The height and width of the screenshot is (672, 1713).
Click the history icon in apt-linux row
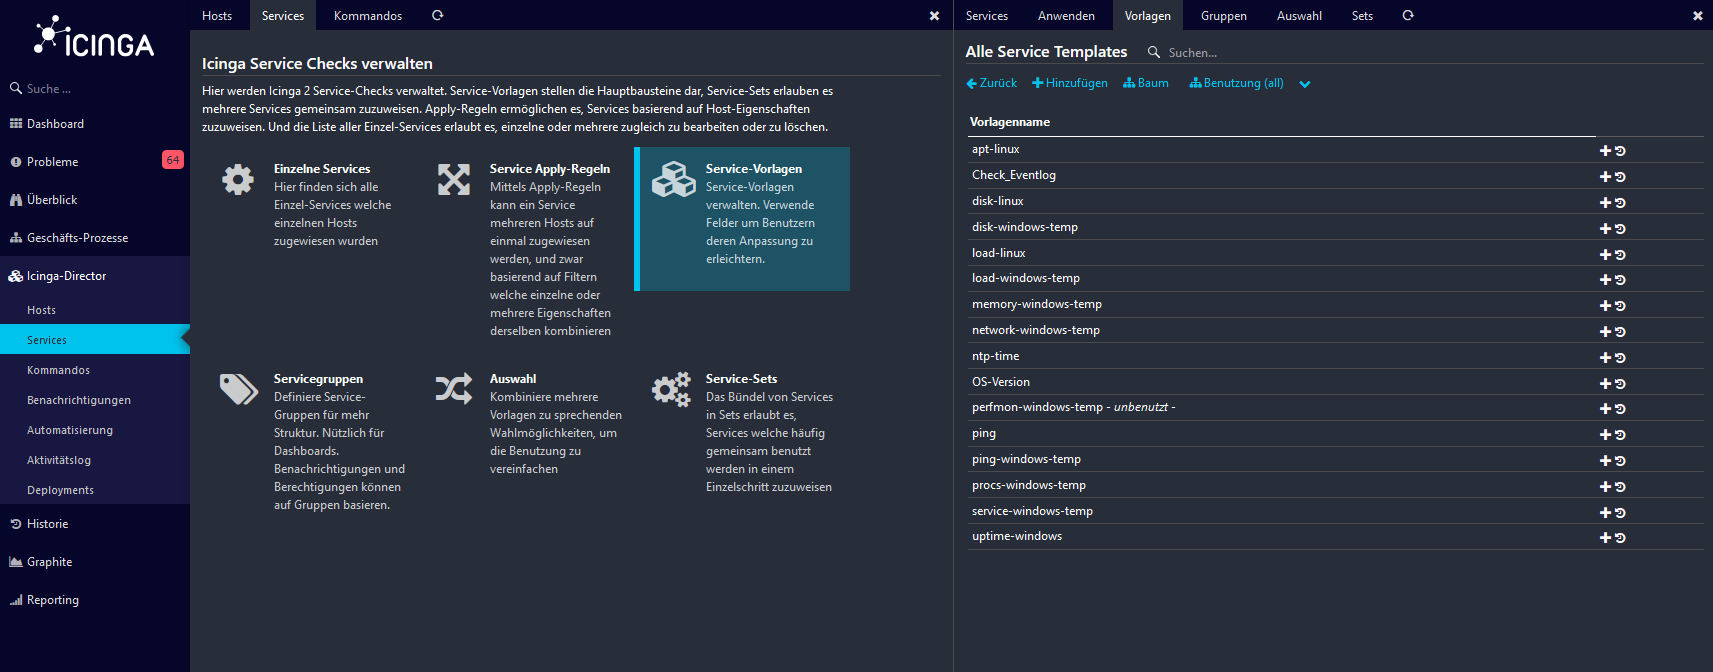click(x=1620, y=151)
